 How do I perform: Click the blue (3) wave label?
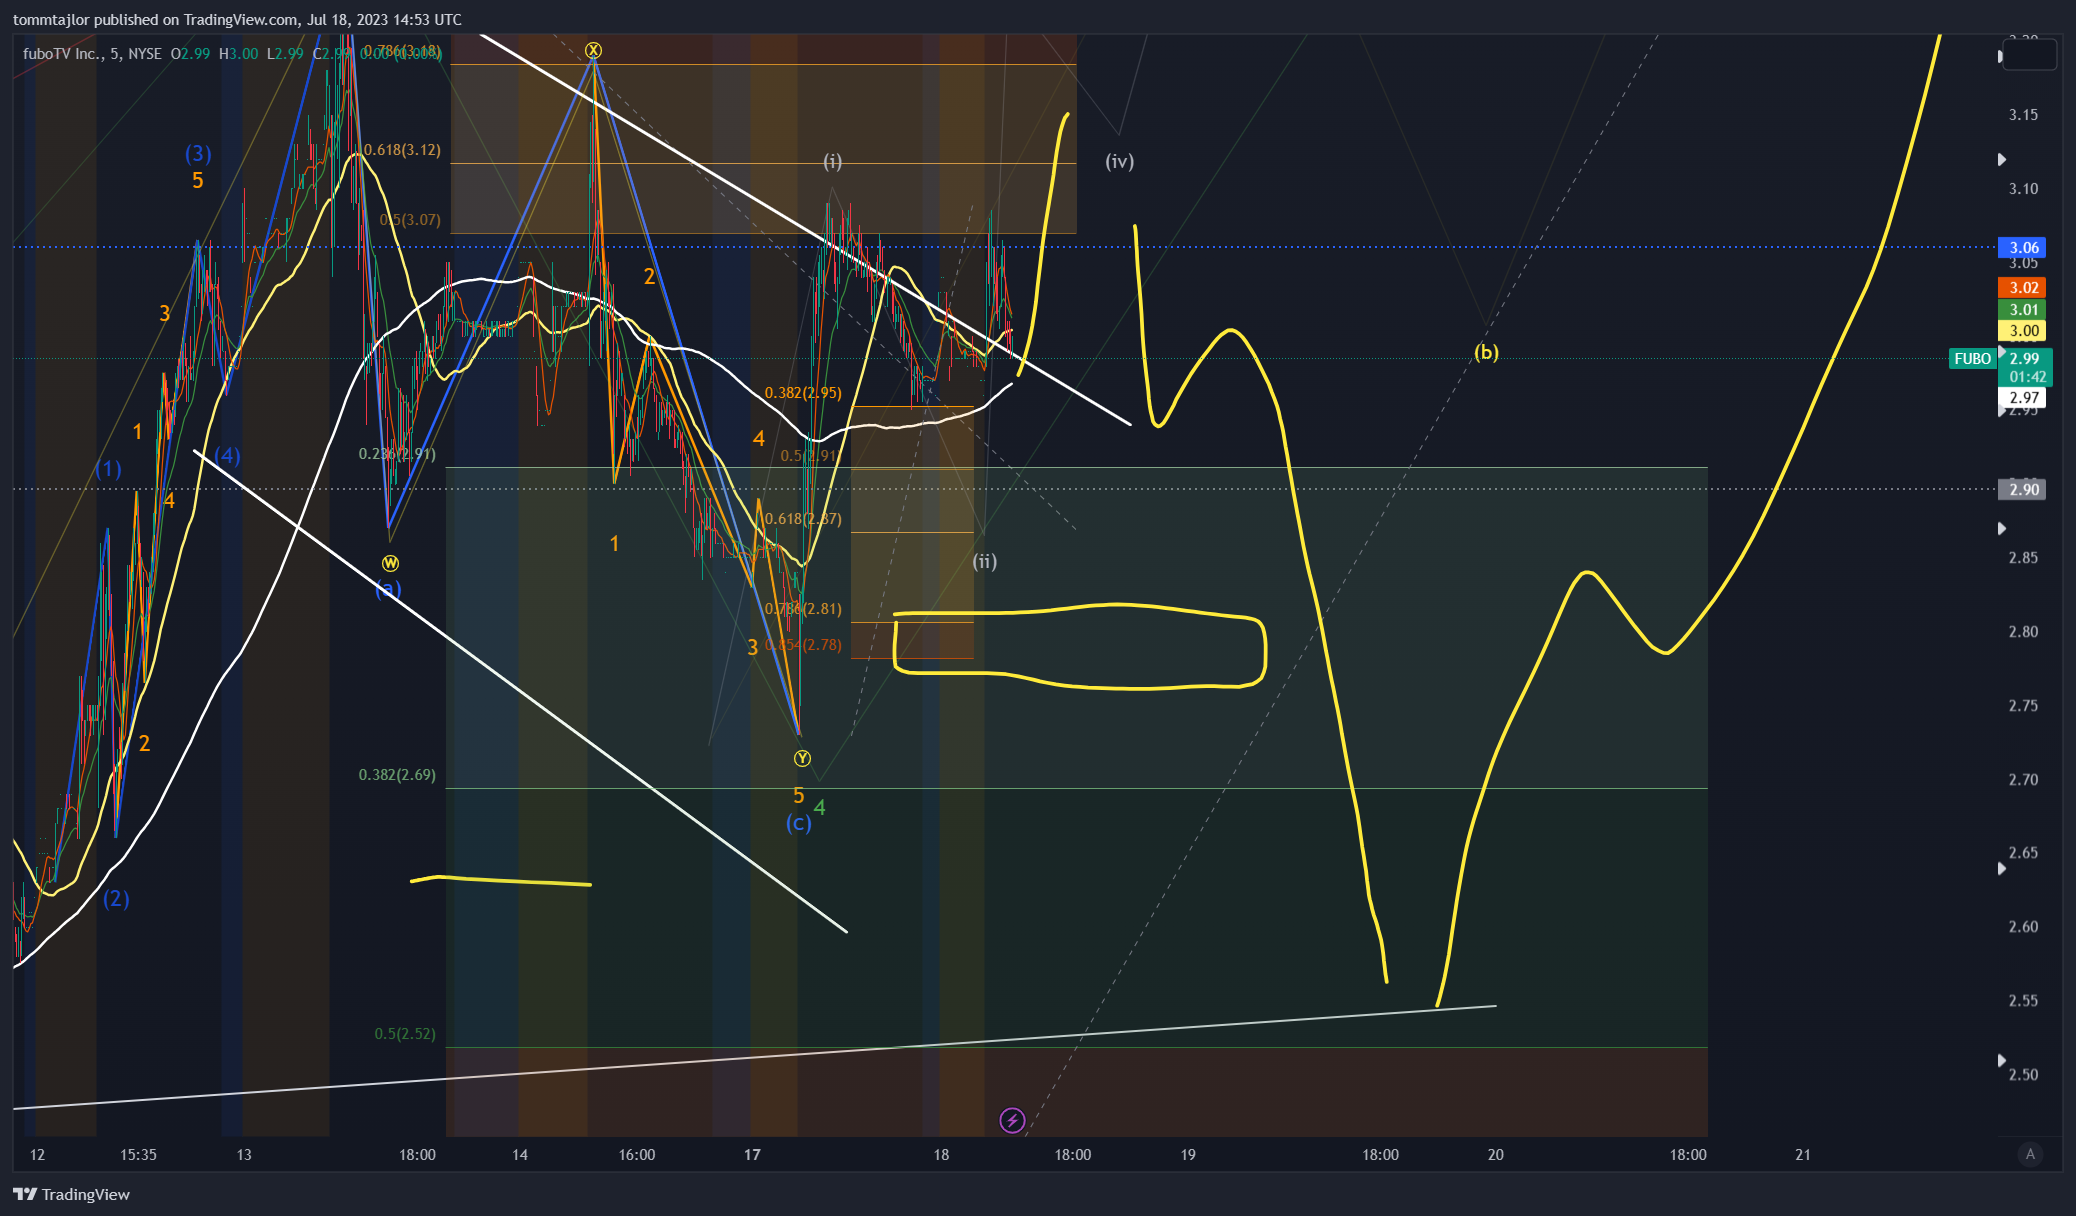tap(198, 153)
